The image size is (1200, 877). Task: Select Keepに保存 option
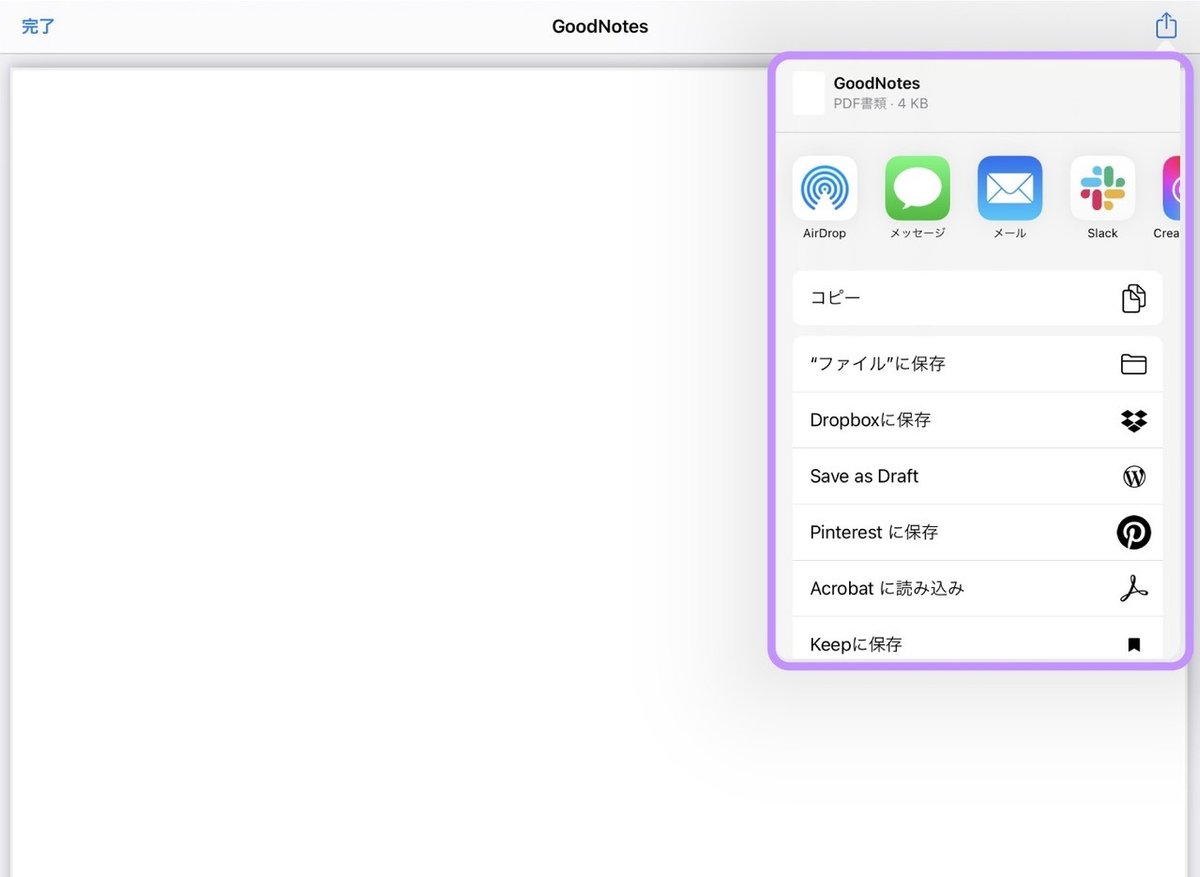(978, 640)
